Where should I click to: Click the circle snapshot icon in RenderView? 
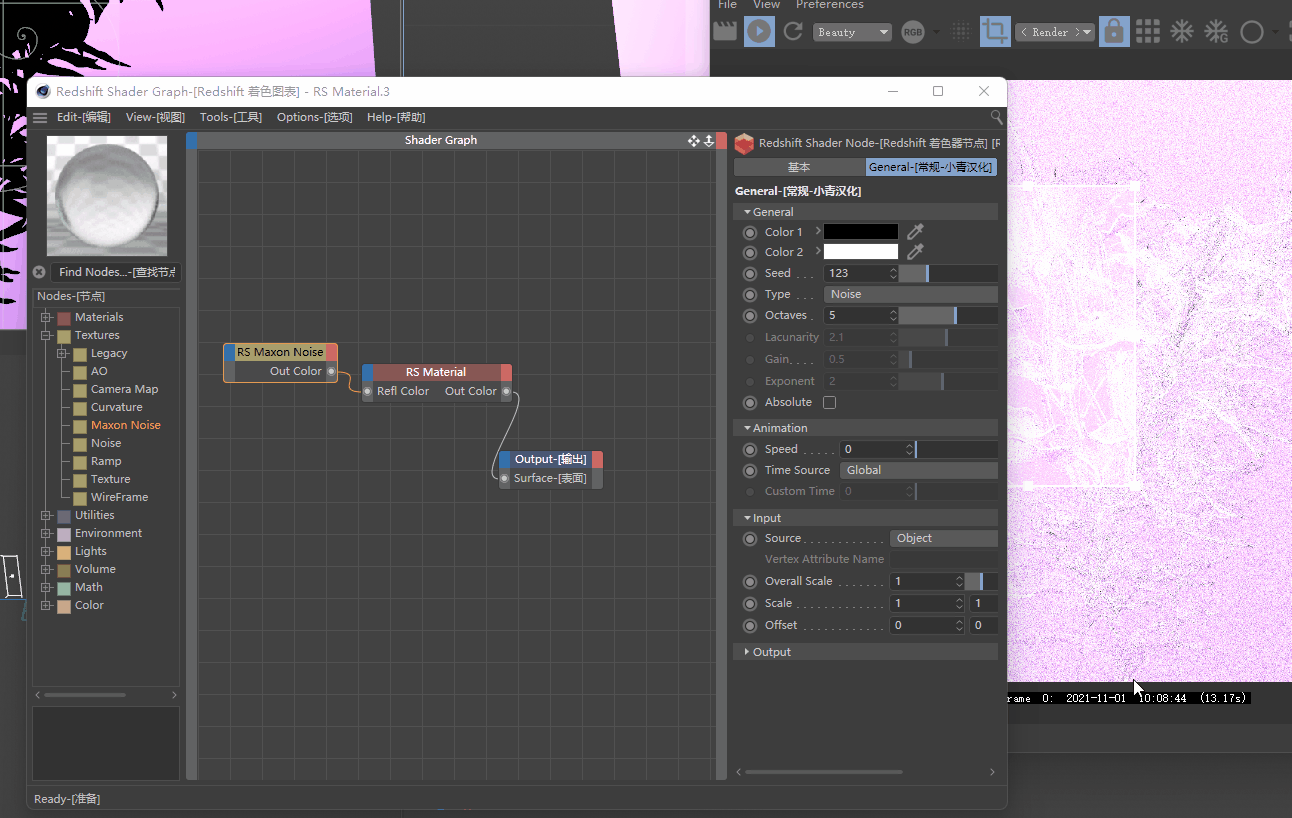pyautogui.click(x=1252, y=32)
